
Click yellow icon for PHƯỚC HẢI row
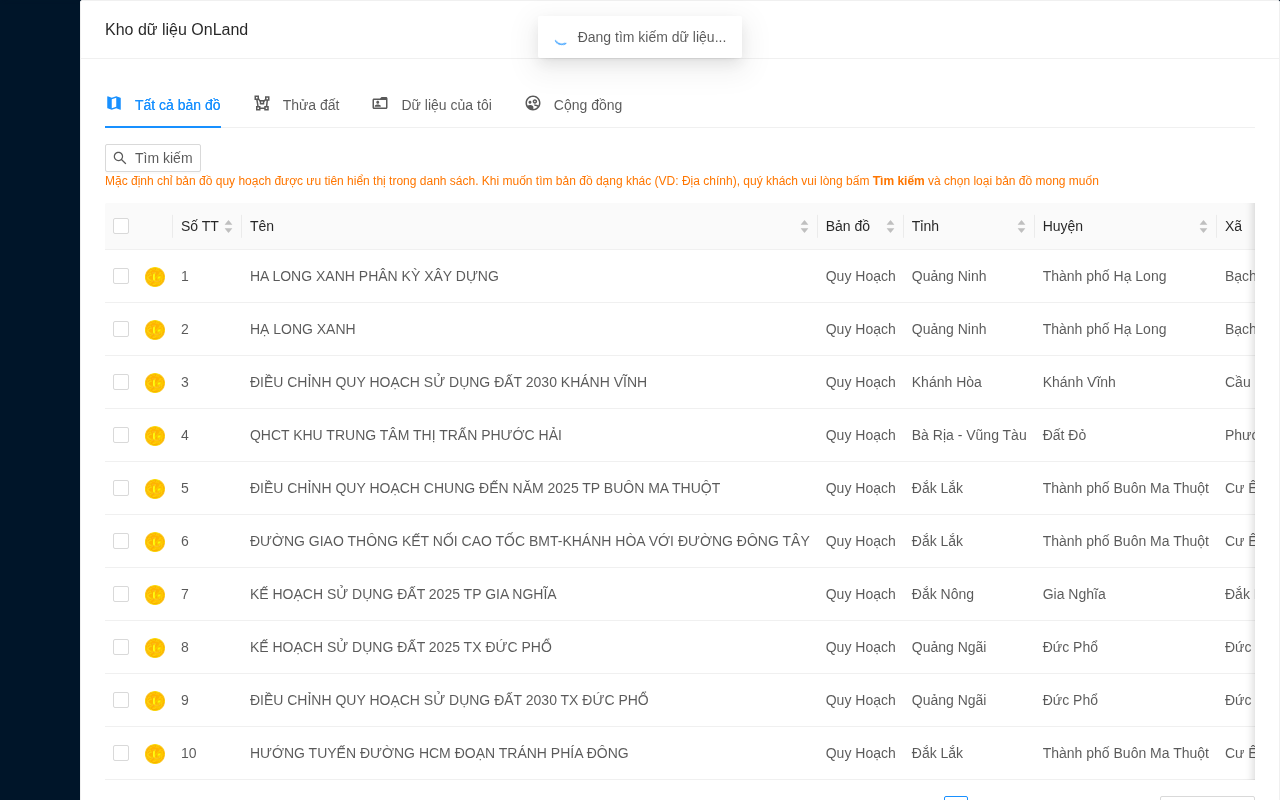point(155,436)
